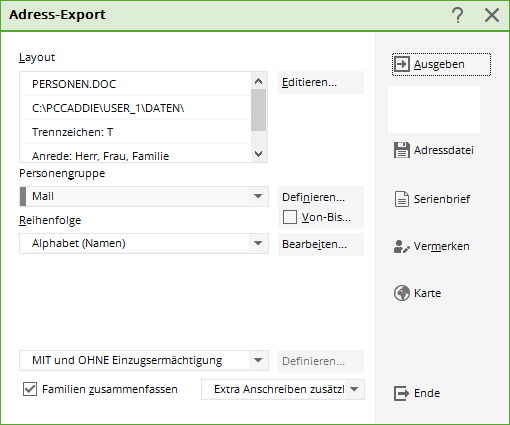This screenshot has width=510, height=425.
Task: Enable the Von-Bis checkbox
Action: [x=290, y=217]
